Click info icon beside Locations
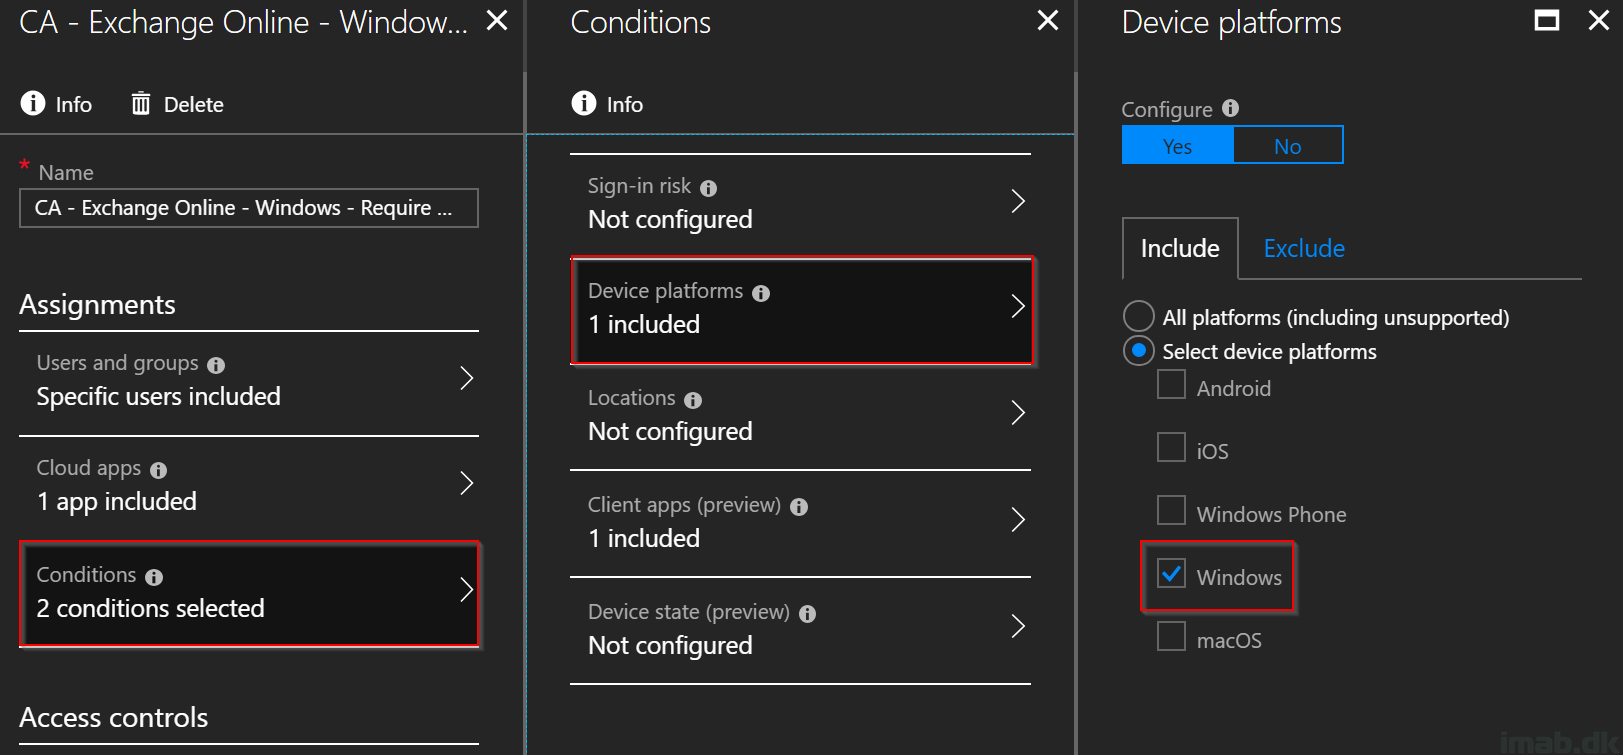Screen dimensions: 1623x755 pos(693,400)
